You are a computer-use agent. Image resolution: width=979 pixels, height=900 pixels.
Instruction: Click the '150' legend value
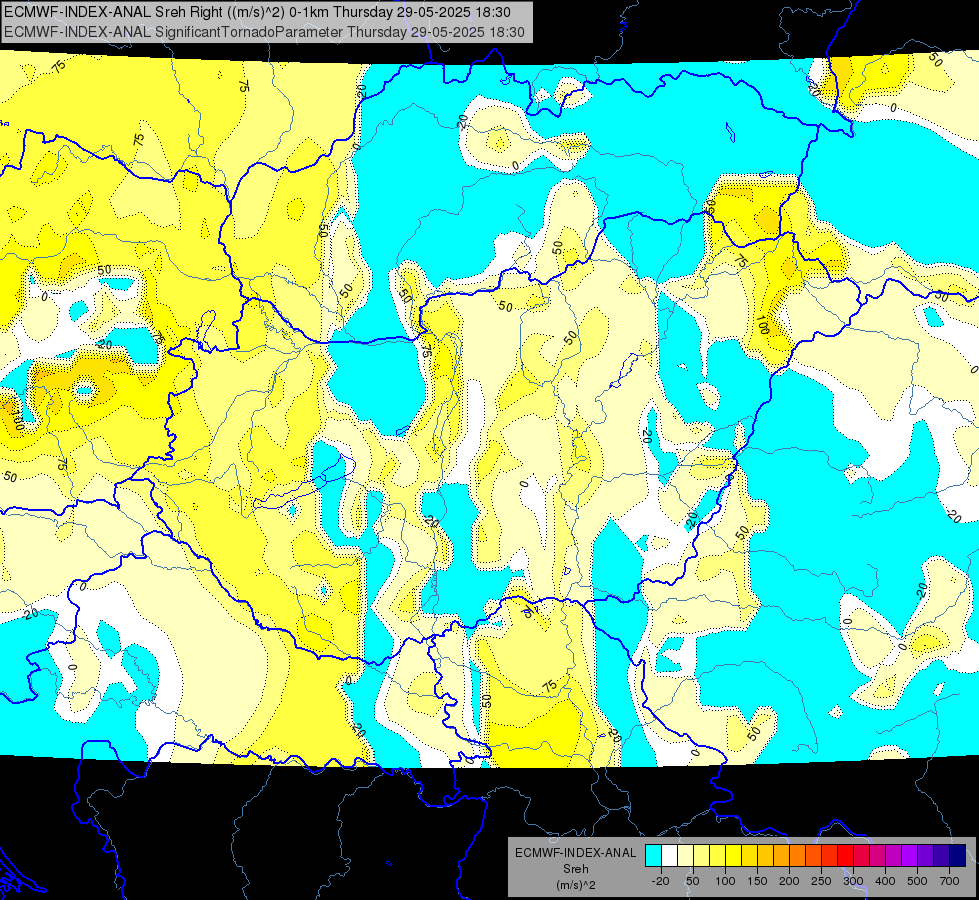point(757,881)
